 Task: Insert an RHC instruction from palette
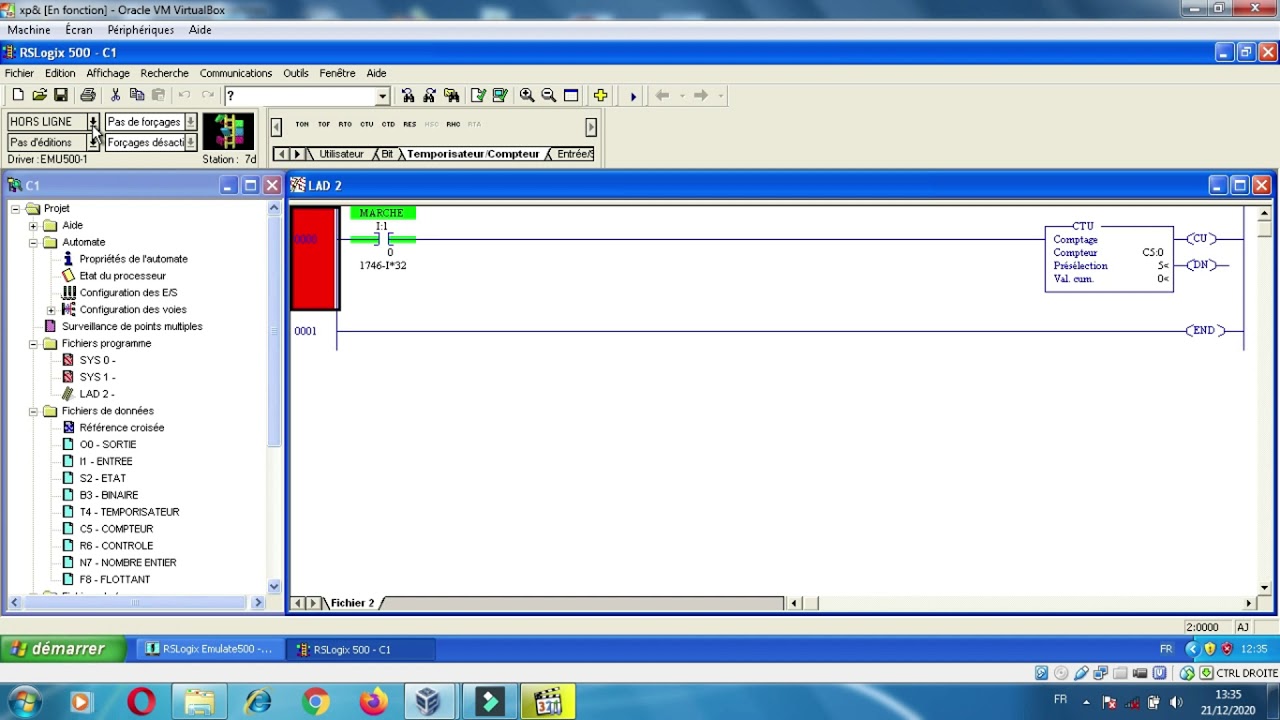coord(453,124)
